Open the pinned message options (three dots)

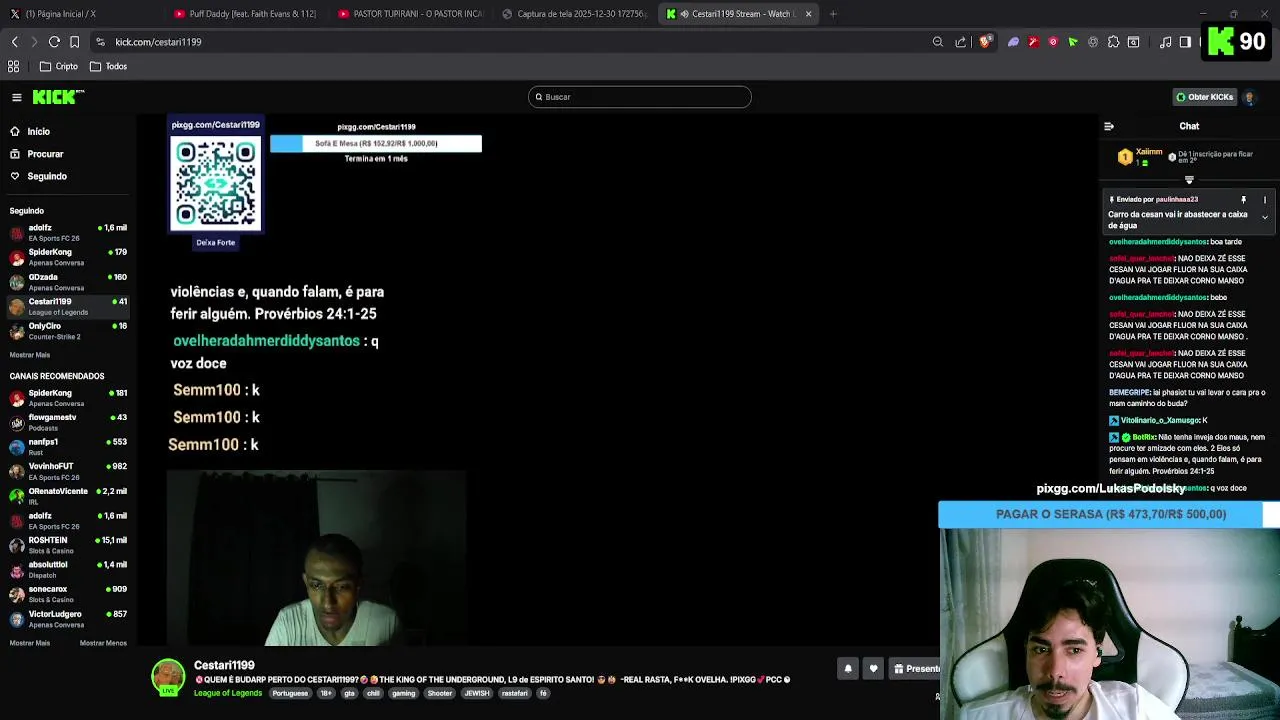coord(1265,200)
